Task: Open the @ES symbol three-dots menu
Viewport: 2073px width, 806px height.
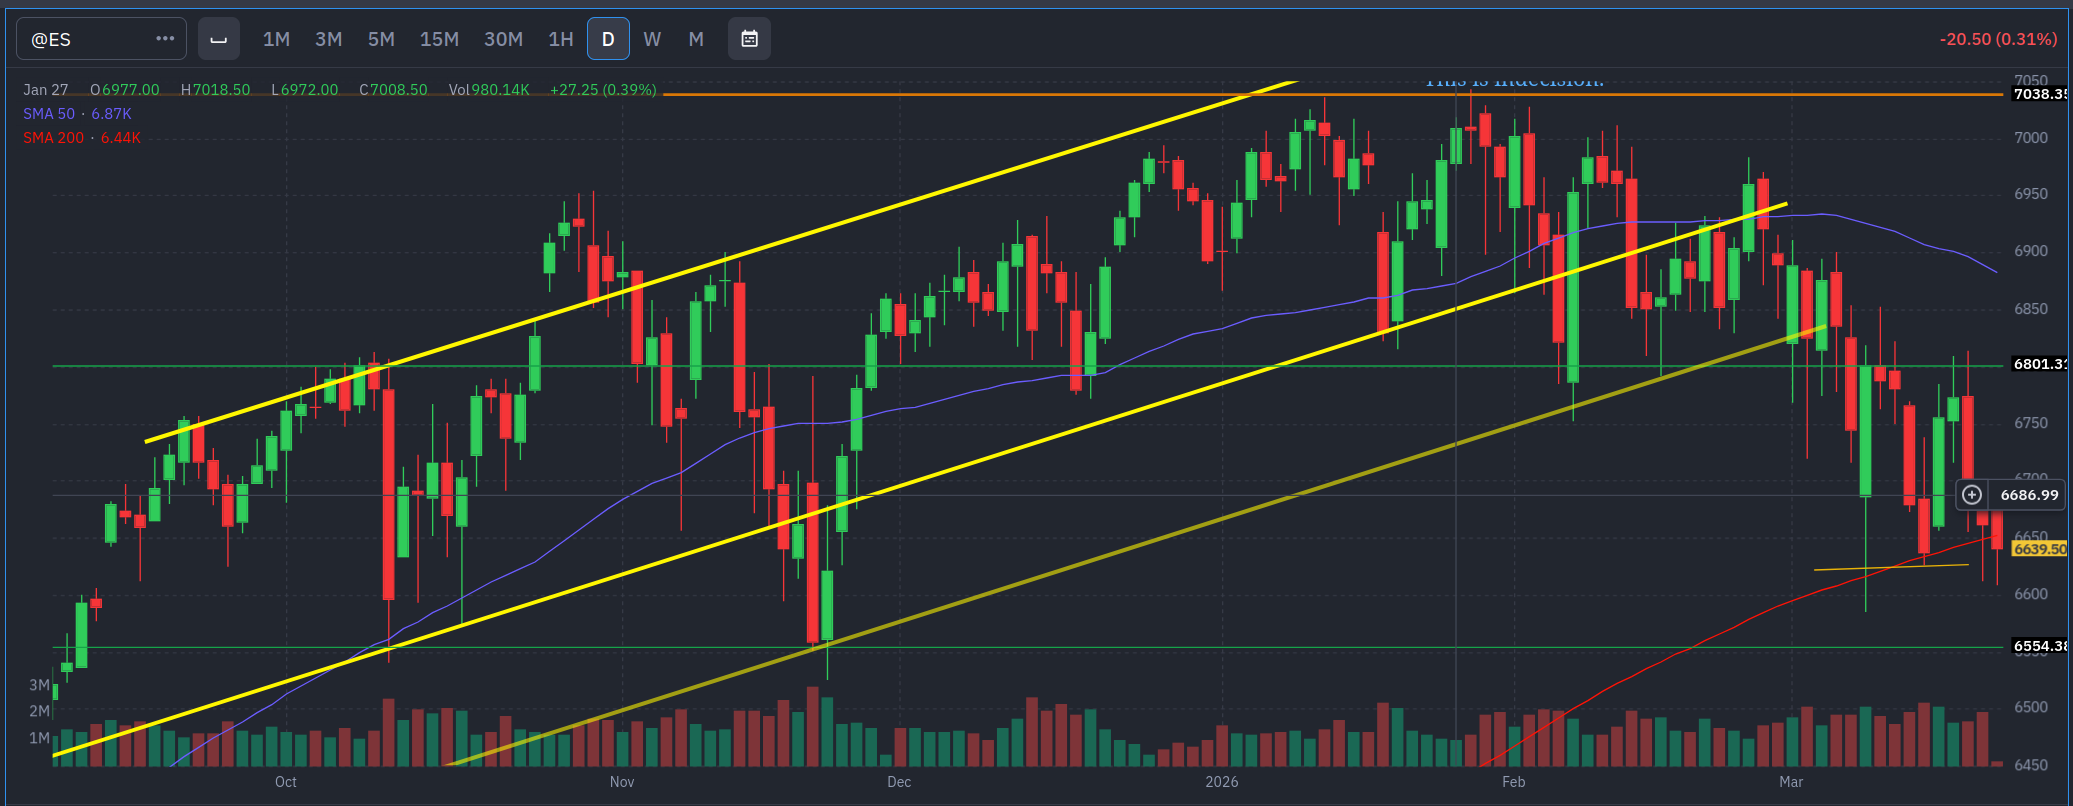Action: point(165,39)
